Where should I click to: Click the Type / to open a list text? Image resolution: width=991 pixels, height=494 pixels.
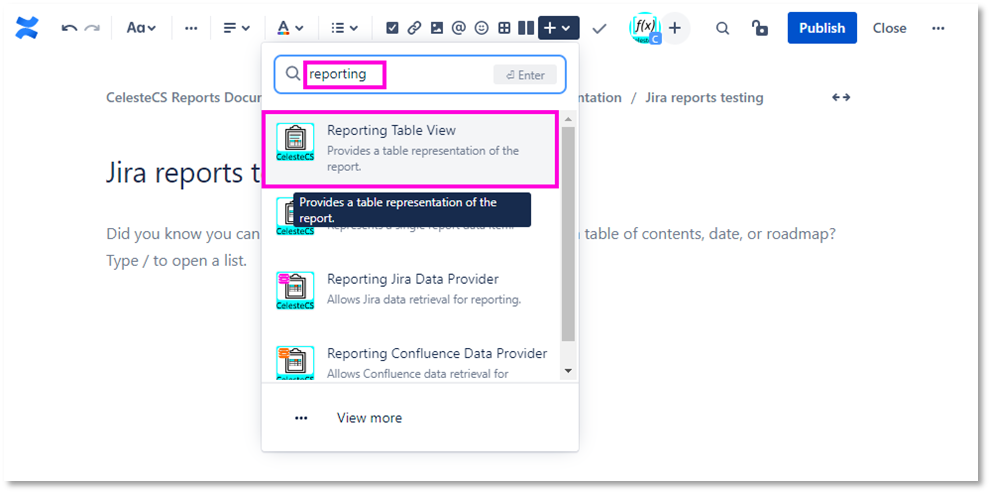pos(176,261)
